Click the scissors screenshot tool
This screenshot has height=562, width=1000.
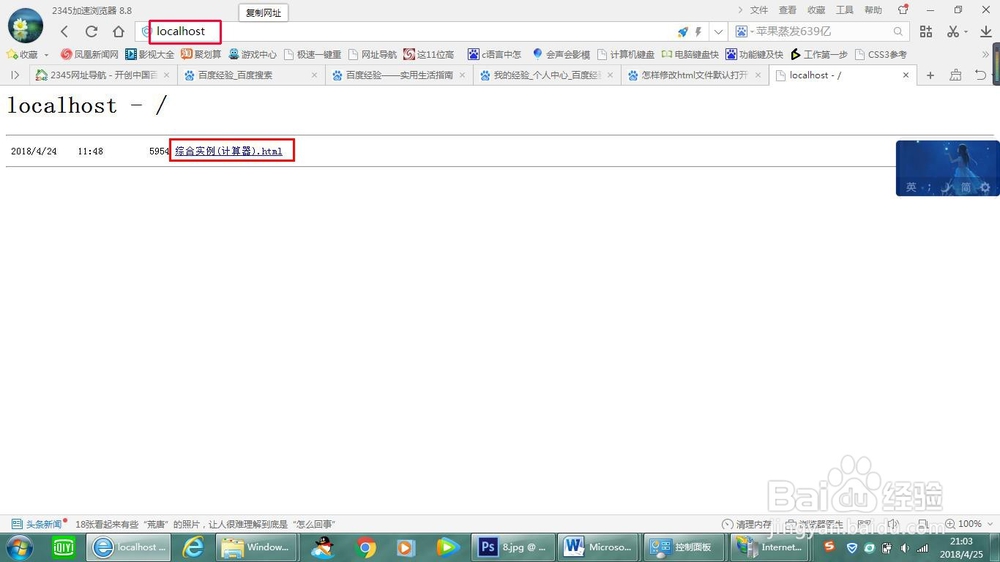pyautogui.click(x=953, y=31)
